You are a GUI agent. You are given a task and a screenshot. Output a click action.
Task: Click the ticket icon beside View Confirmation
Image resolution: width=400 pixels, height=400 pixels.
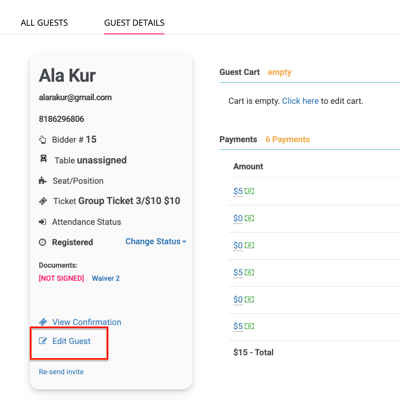(x=43, y=322)
